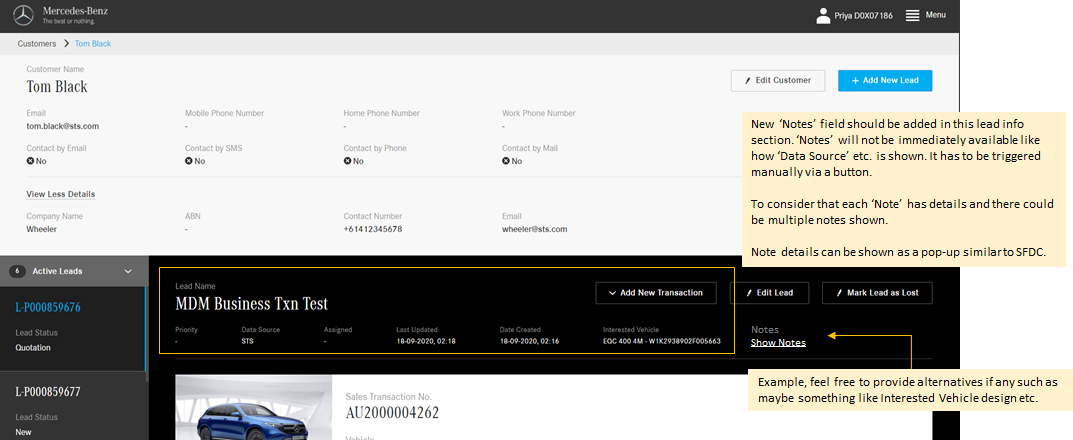This screenshot has height=440, width=1073.
Task: Click company email wheeler@sts.com
Action: pos(534,229)
